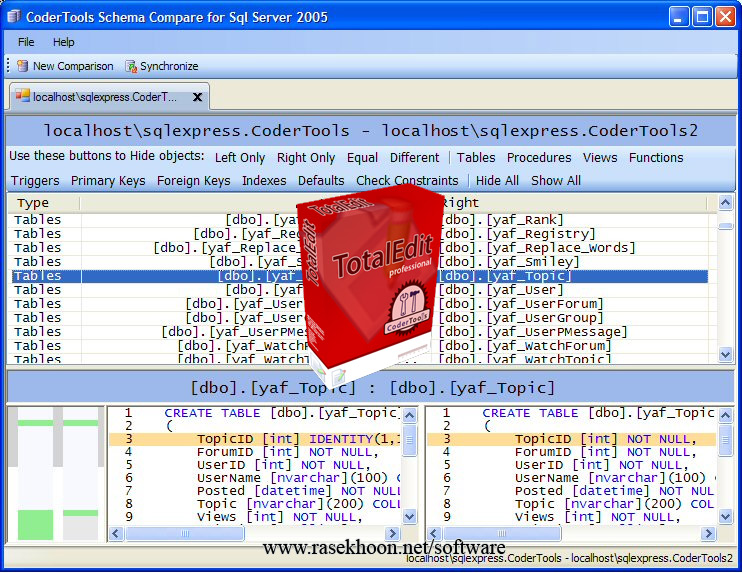Click large green block in difference overview map
This screenshot has height=573, width=742.
click(35, 525)
